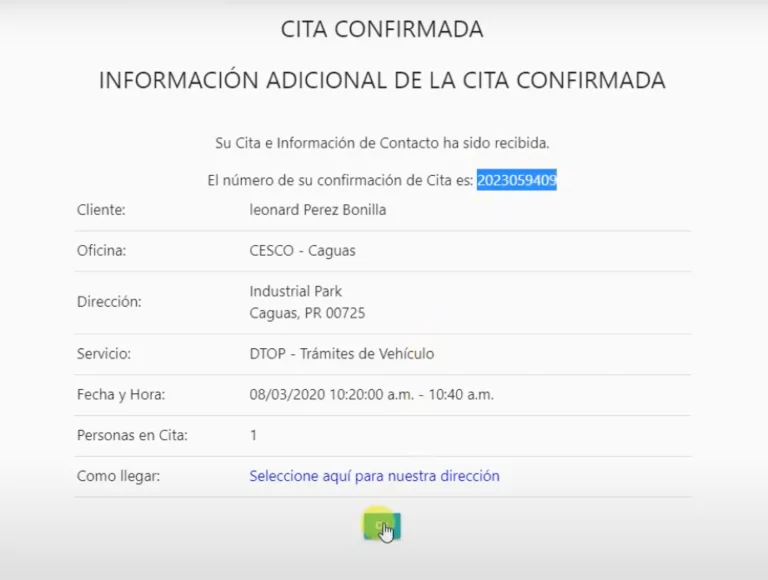Open the 'Seleccione aquí para nuestra dirección' link
This screenshot has height=580, width=768.
point(374,476)
